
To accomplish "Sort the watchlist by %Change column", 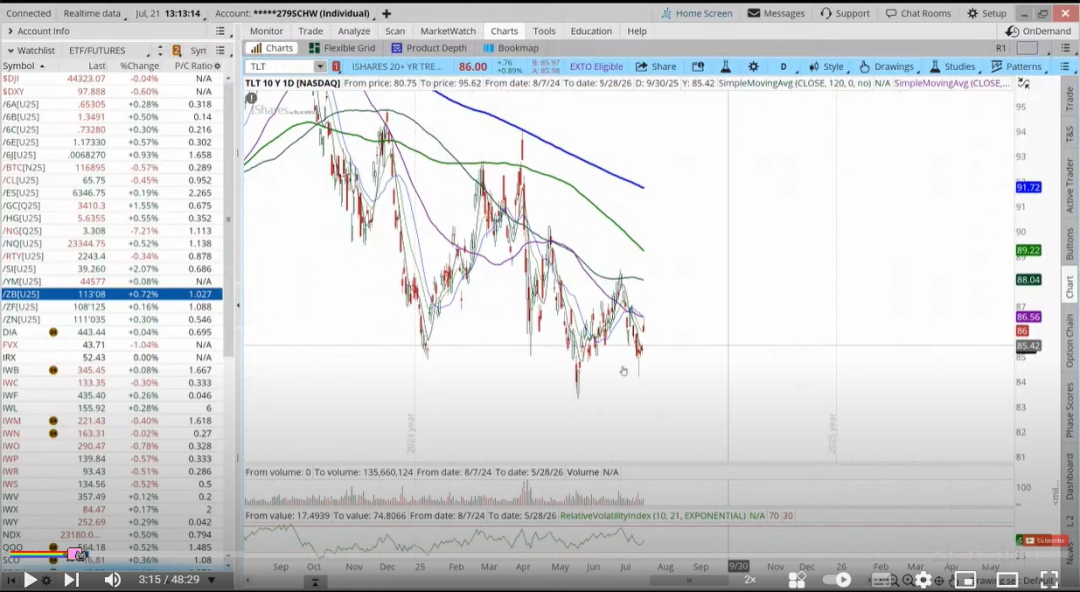I will pyautogui.click(x=139, y=65).
